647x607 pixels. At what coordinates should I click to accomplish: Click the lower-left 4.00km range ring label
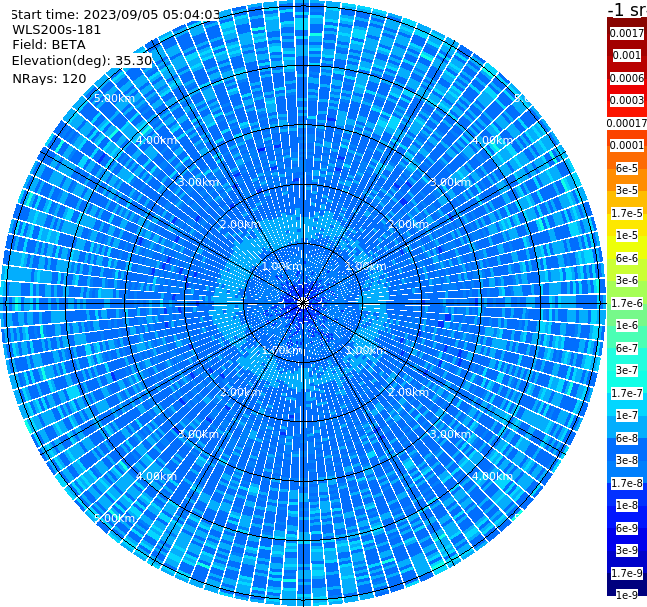coord(156,476)
